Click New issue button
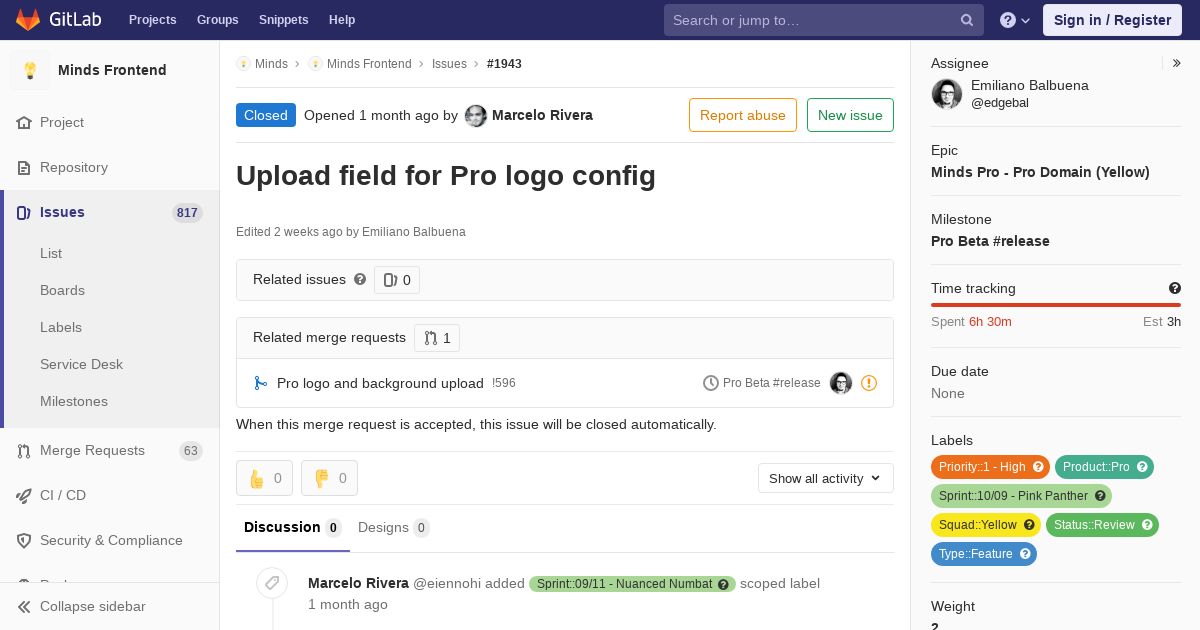The width and height of the screenshot is (1200, 630). (x=850, y=115)
